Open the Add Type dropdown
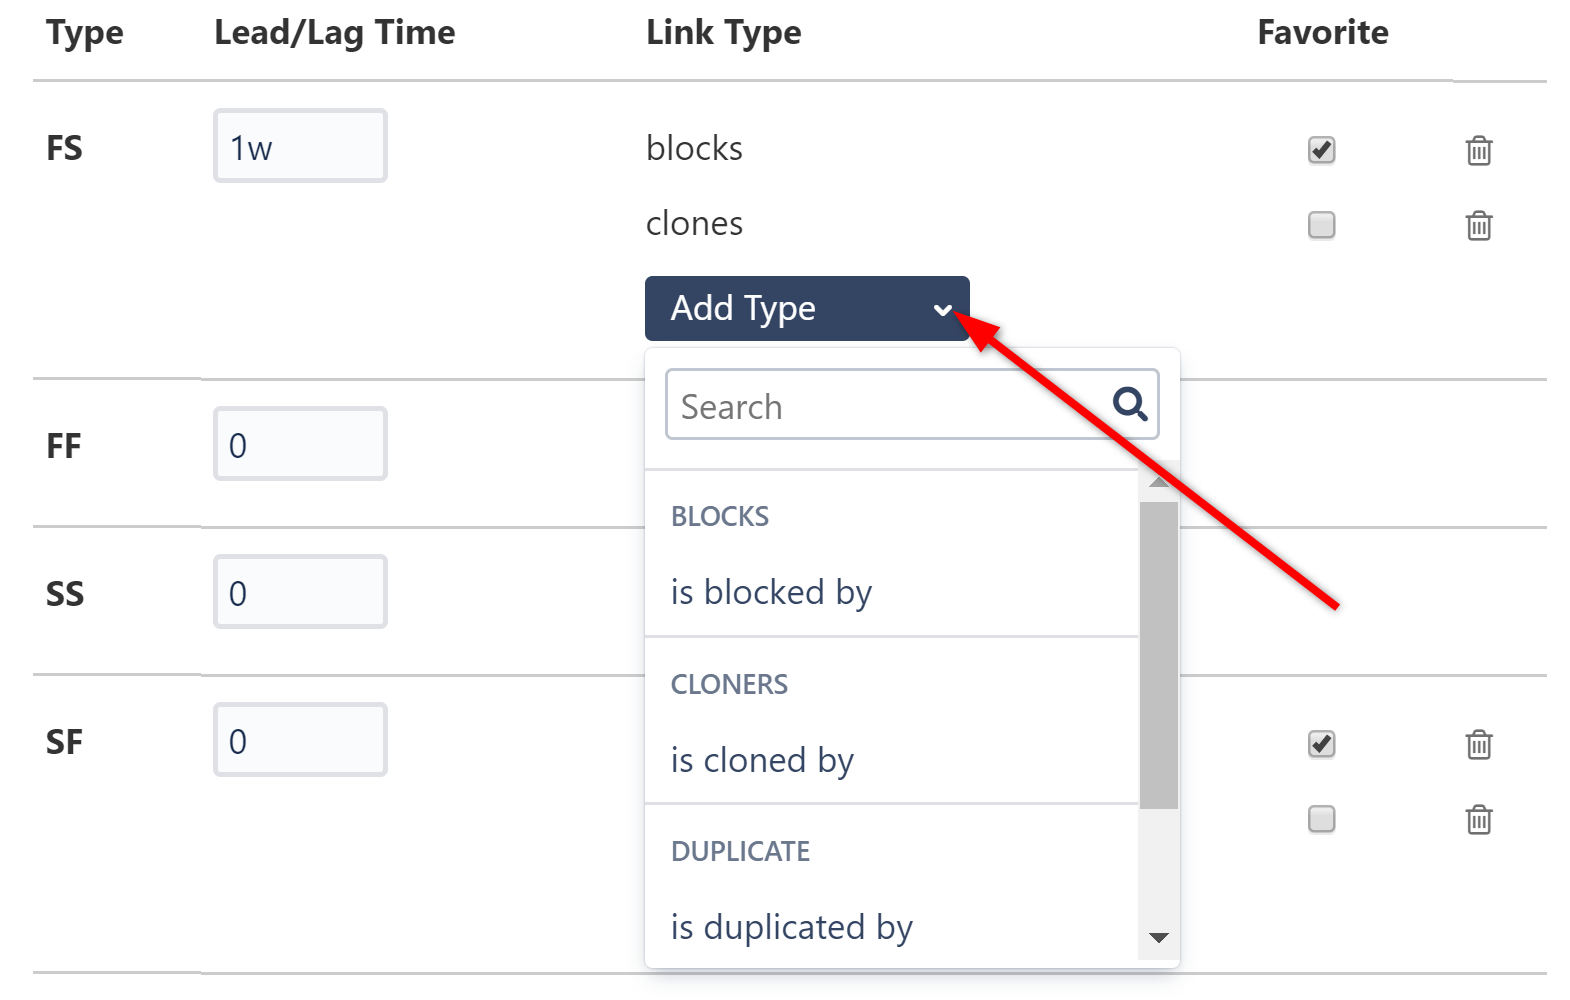Screen dimensions: 1570x1000 (x=807, y=308)
